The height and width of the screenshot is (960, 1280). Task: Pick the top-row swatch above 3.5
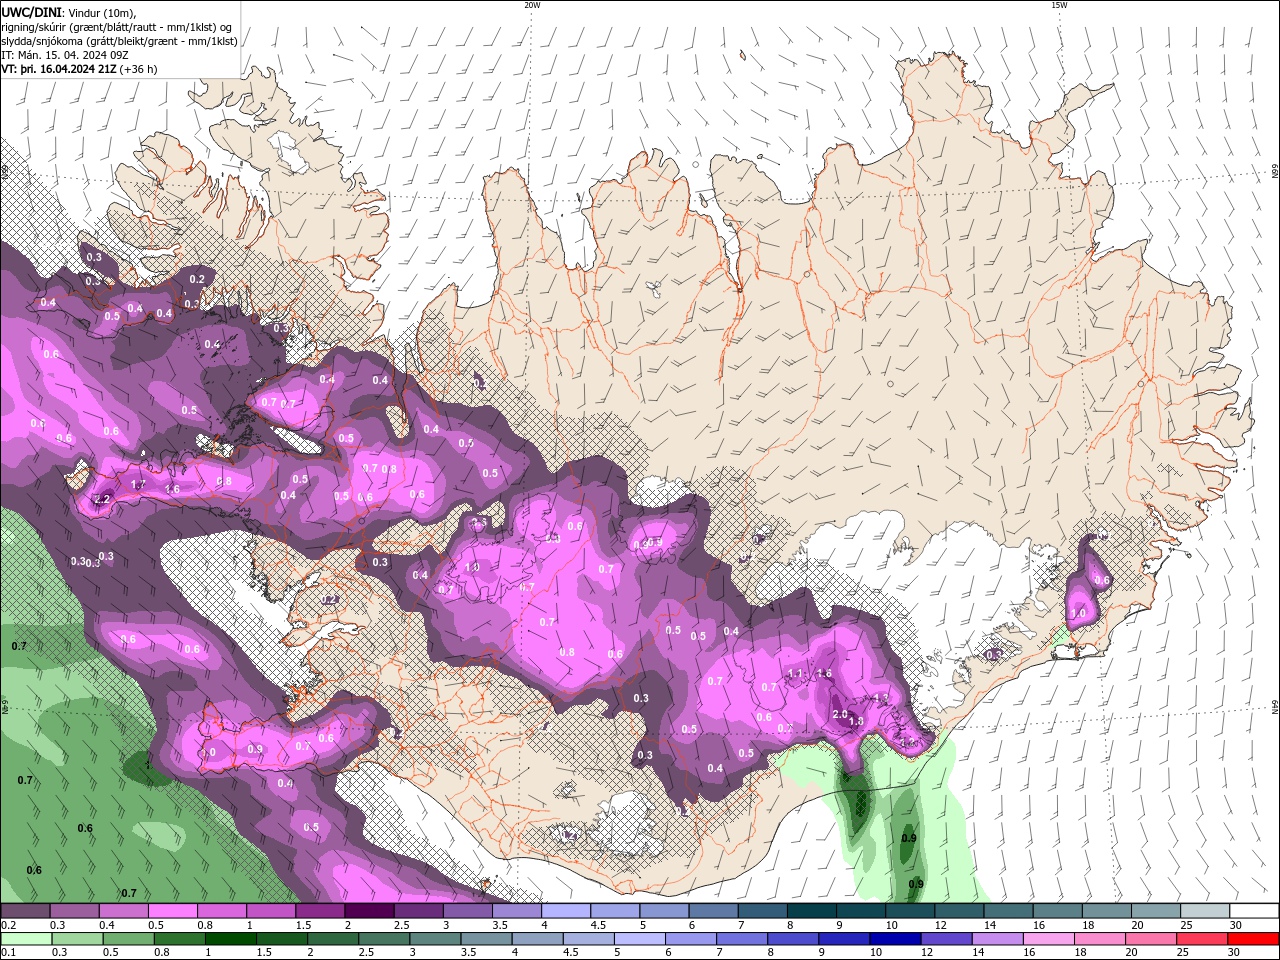click(x=517, y=911)
